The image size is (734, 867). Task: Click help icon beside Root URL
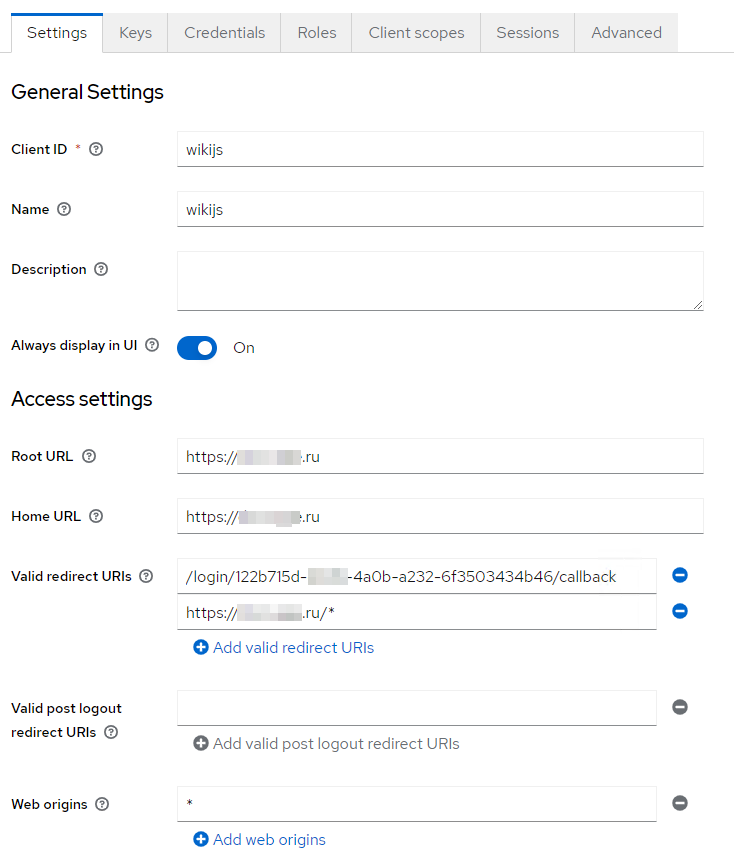coord(89,456)
